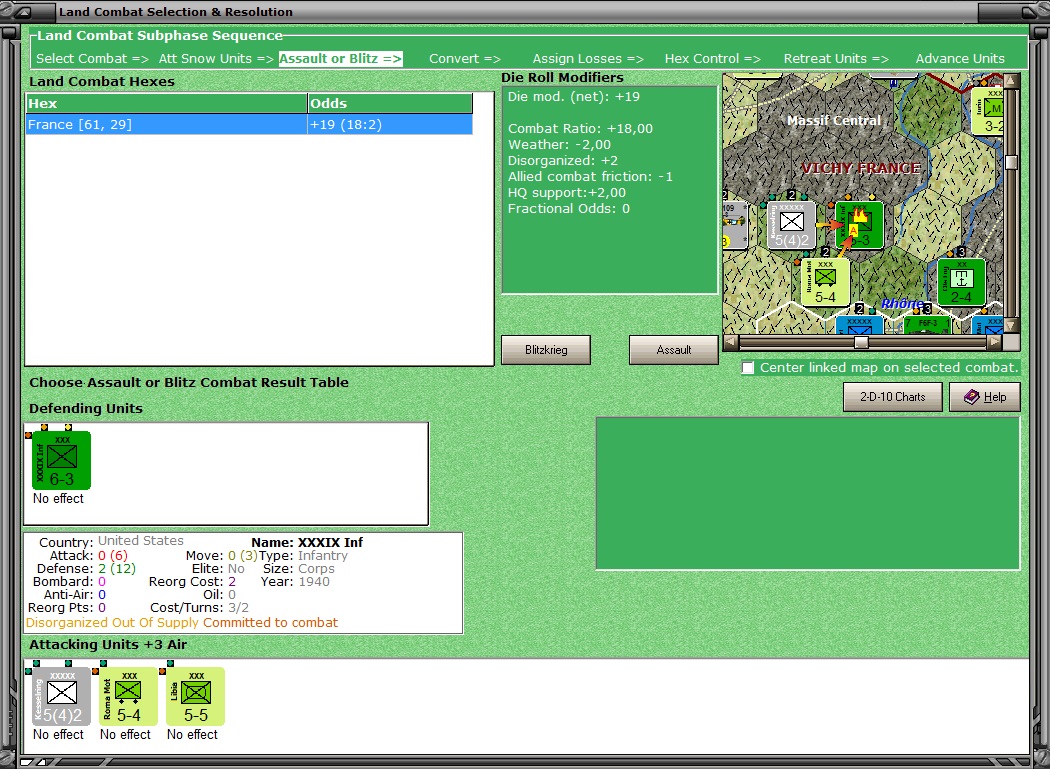Select the Libia 5-5 attacking unit
Image resolution: width=1050 pixels, height=769 pixels.
coord(196,696)
